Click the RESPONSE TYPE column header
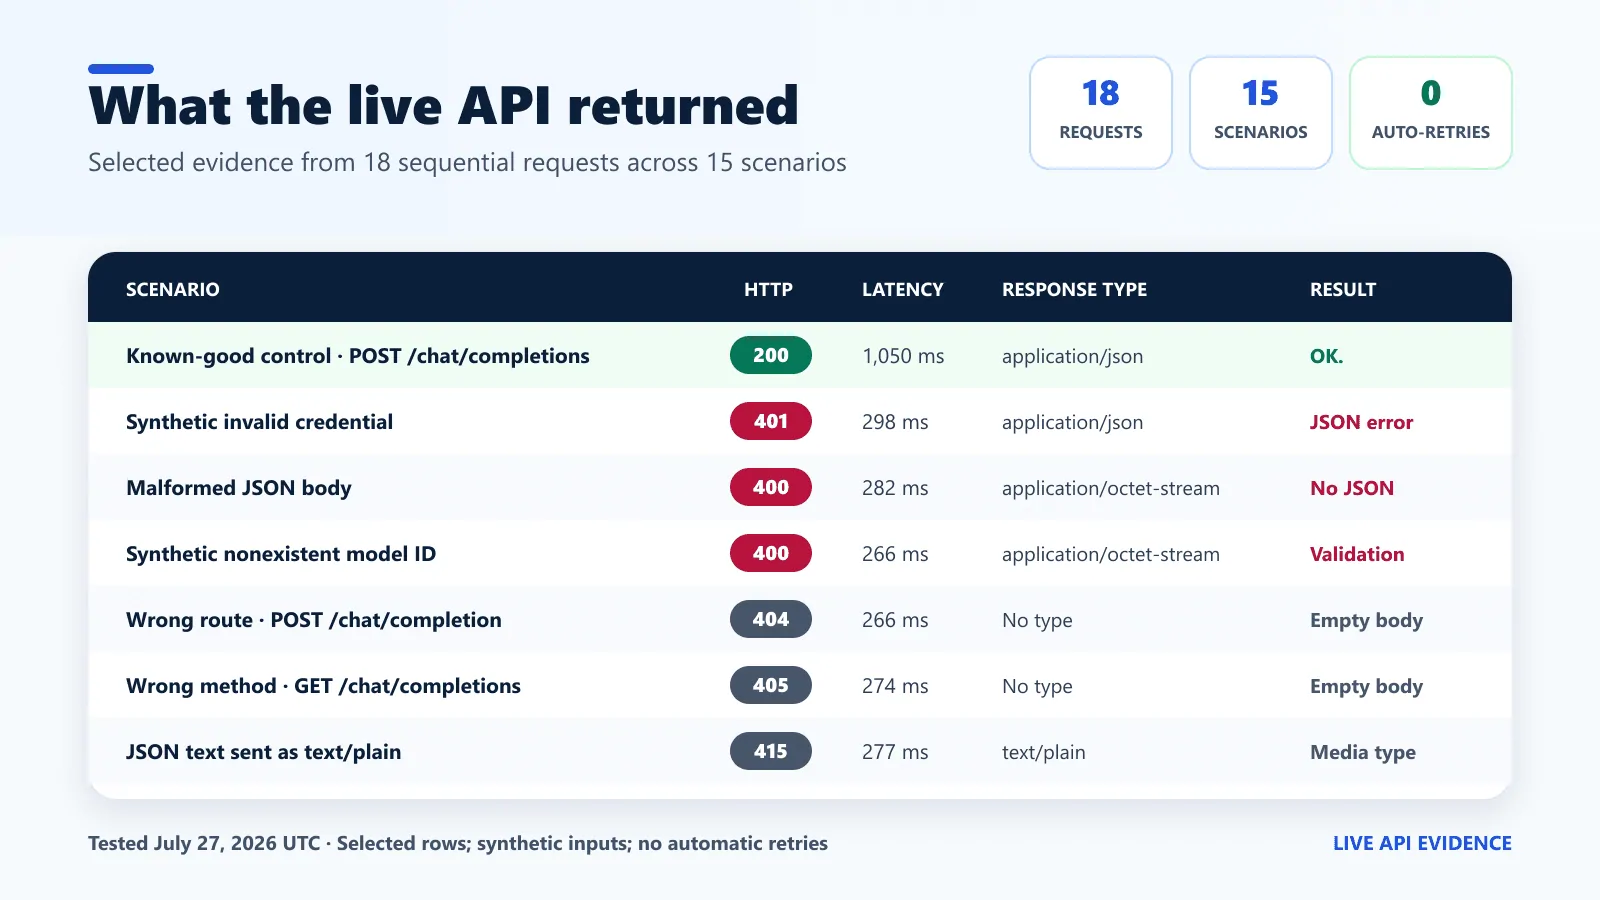The width and height of the screenshot is (1600, 900). click(x=1075, y=290)
